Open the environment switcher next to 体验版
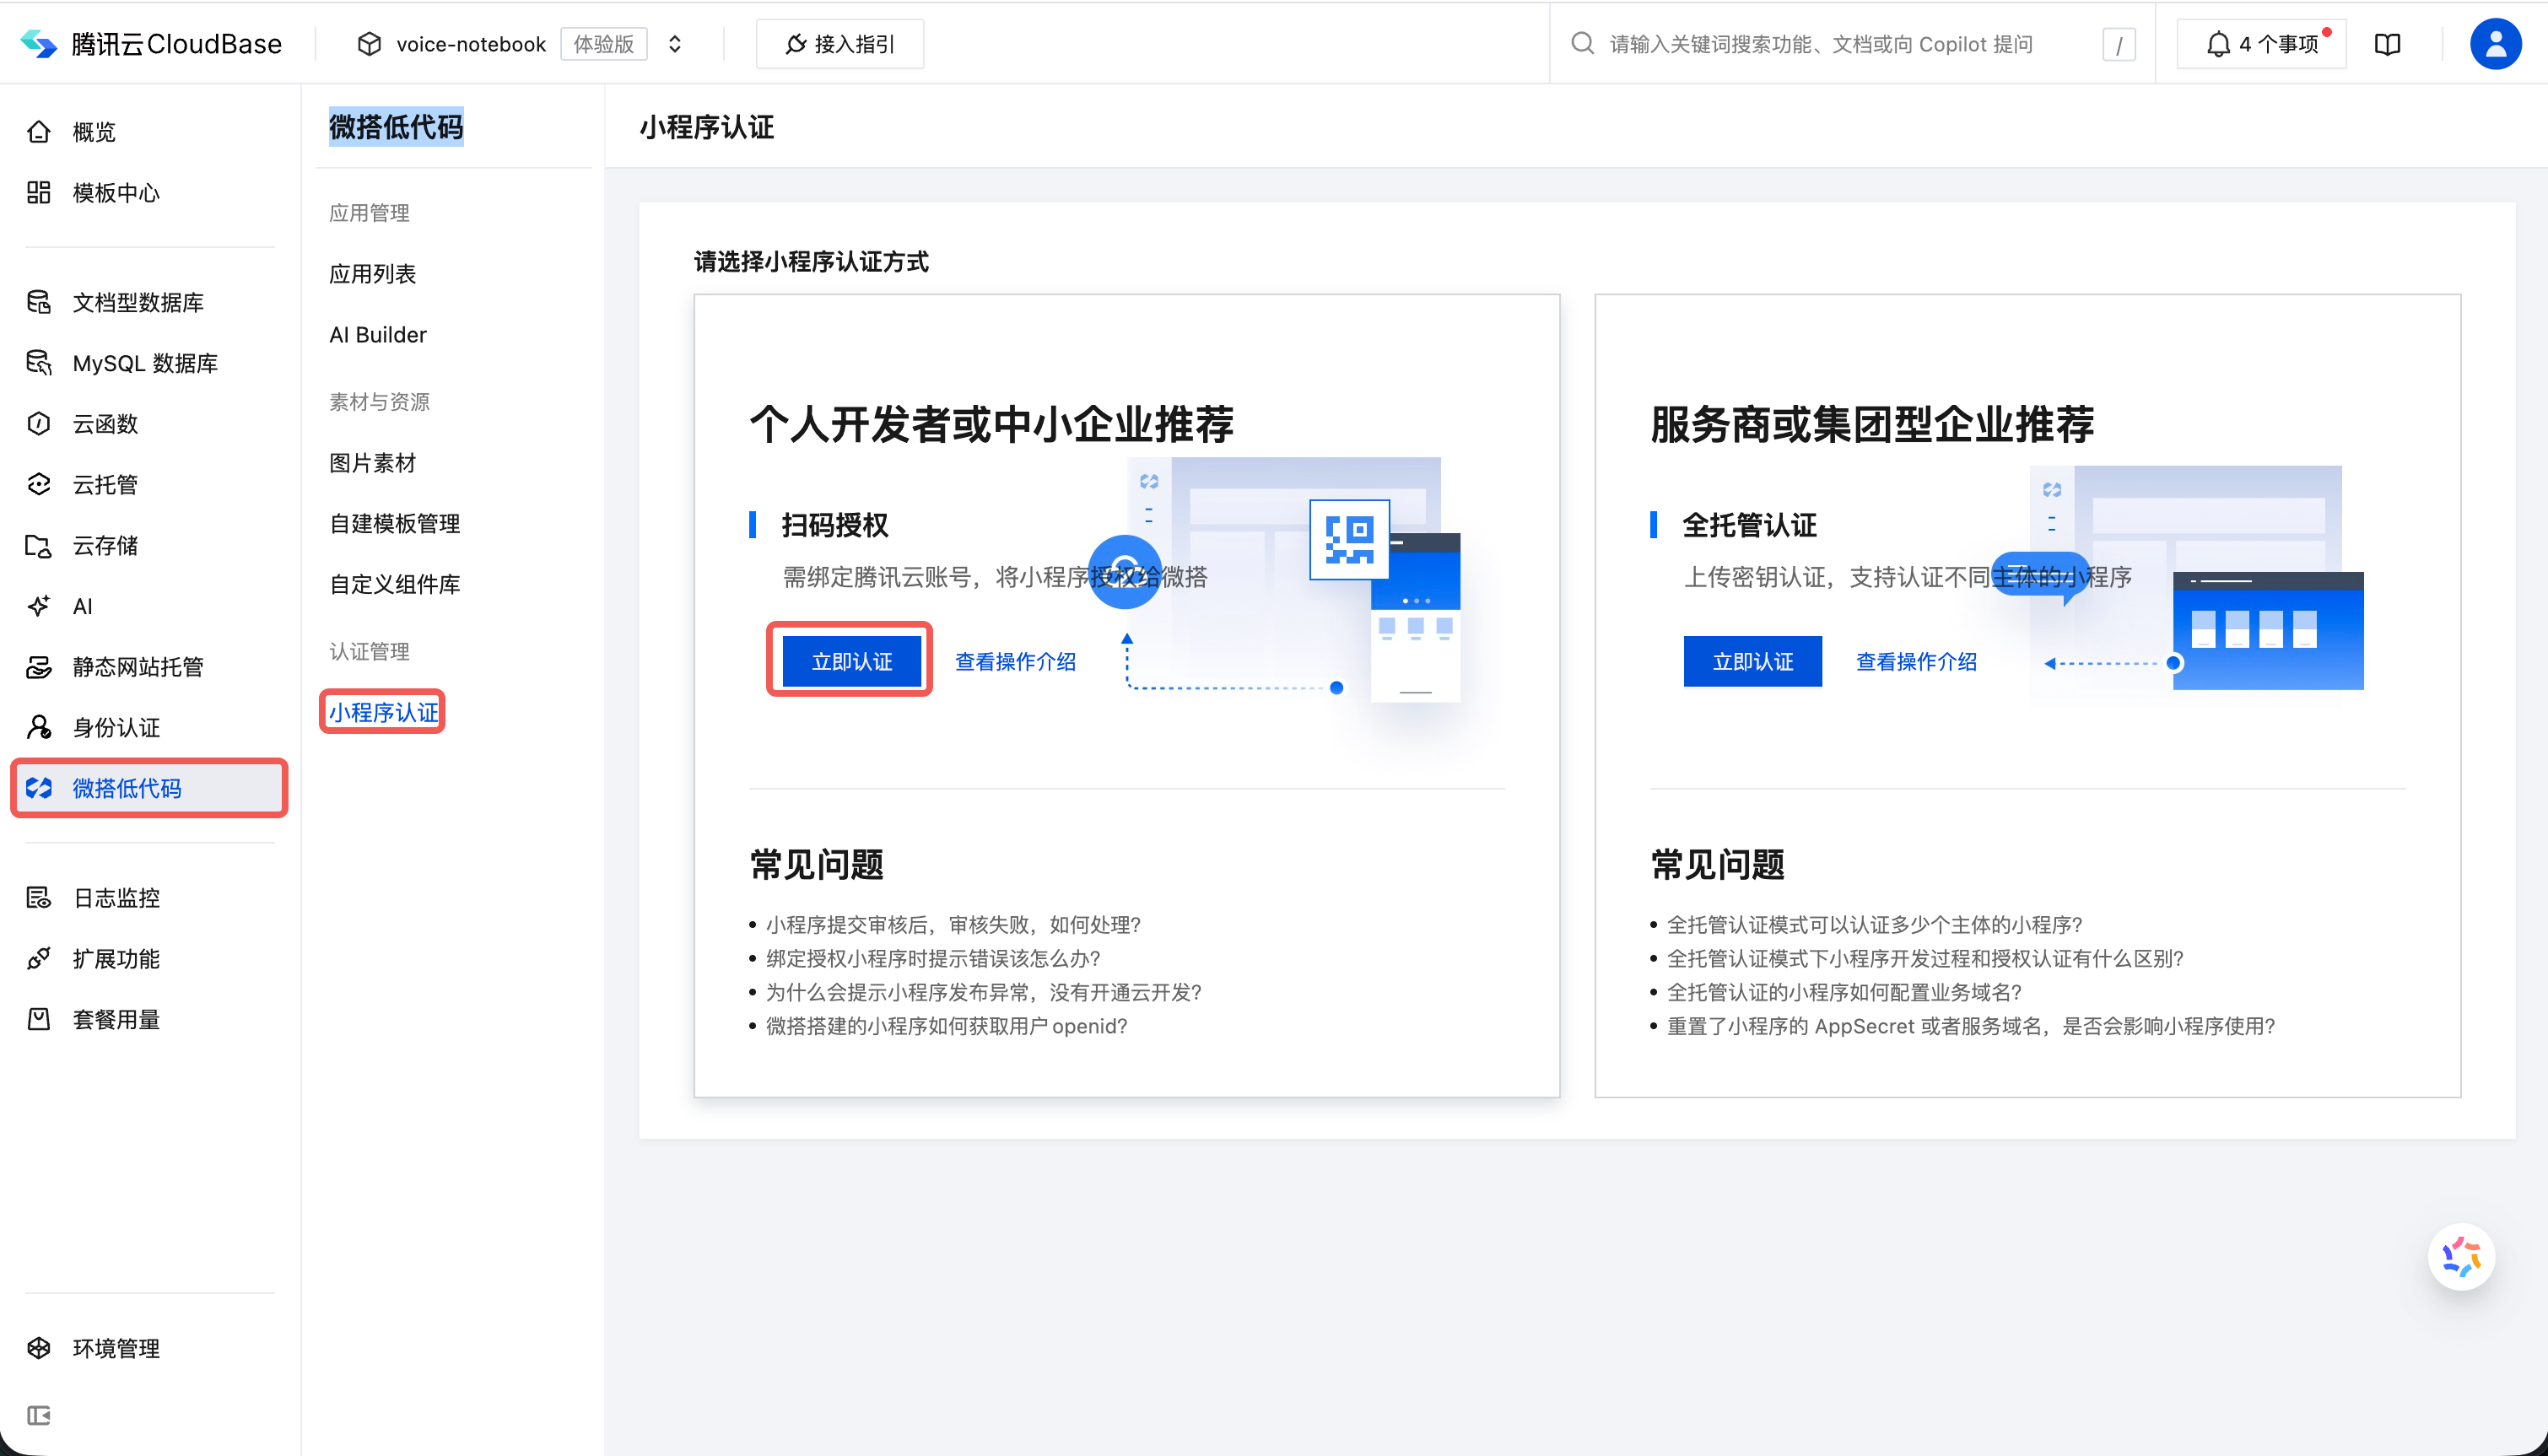Viewport: 2548px width, 1456px height. 675,44
